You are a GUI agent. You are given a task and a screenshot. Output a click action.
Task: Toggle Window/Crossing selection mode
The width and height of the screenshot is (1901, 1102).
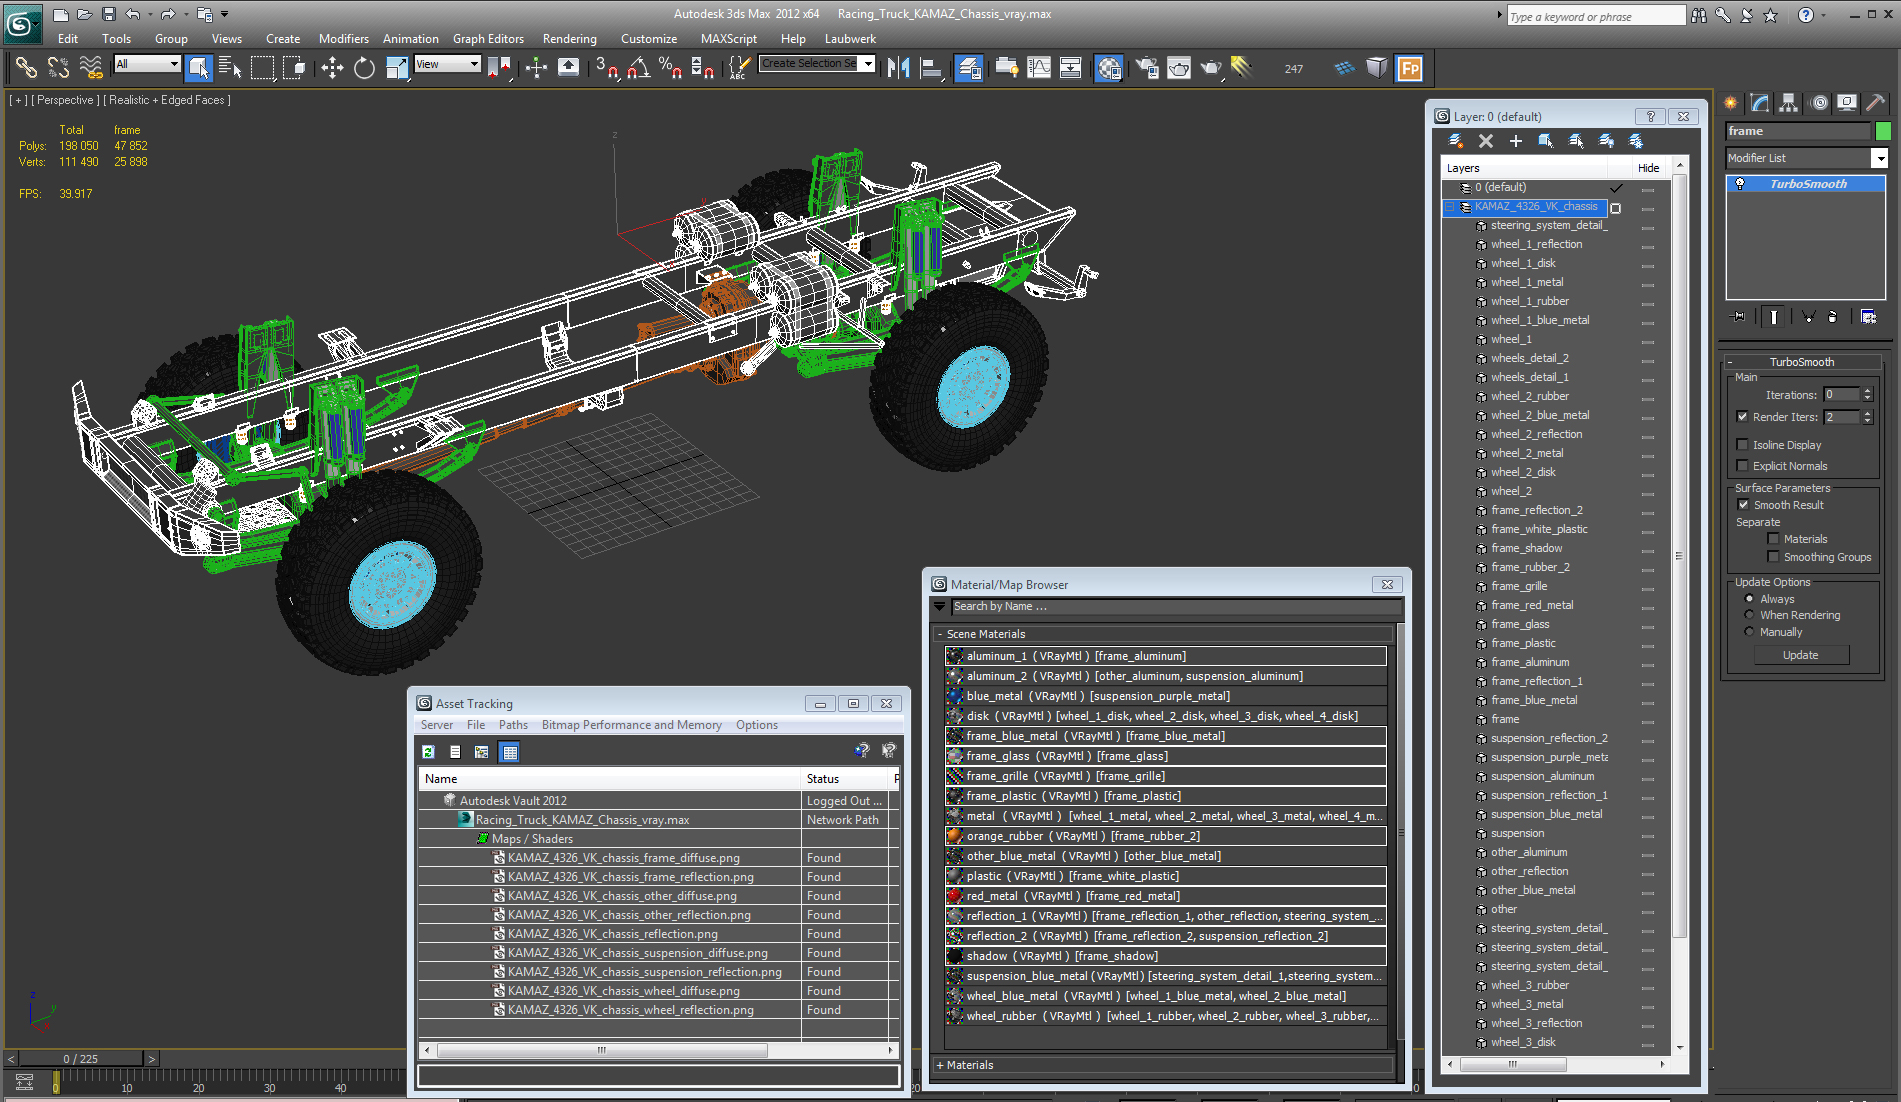pos(295,68)
